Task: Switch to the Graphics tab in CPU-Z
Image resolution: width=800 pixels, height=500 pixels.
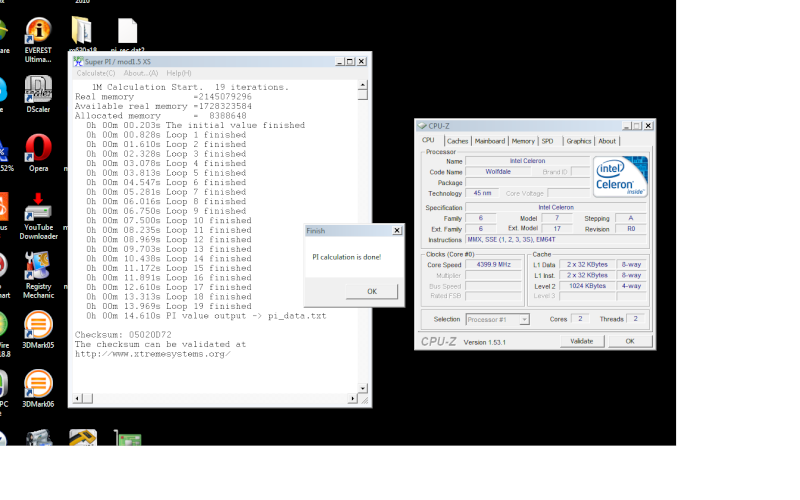Action: (579, 141)
